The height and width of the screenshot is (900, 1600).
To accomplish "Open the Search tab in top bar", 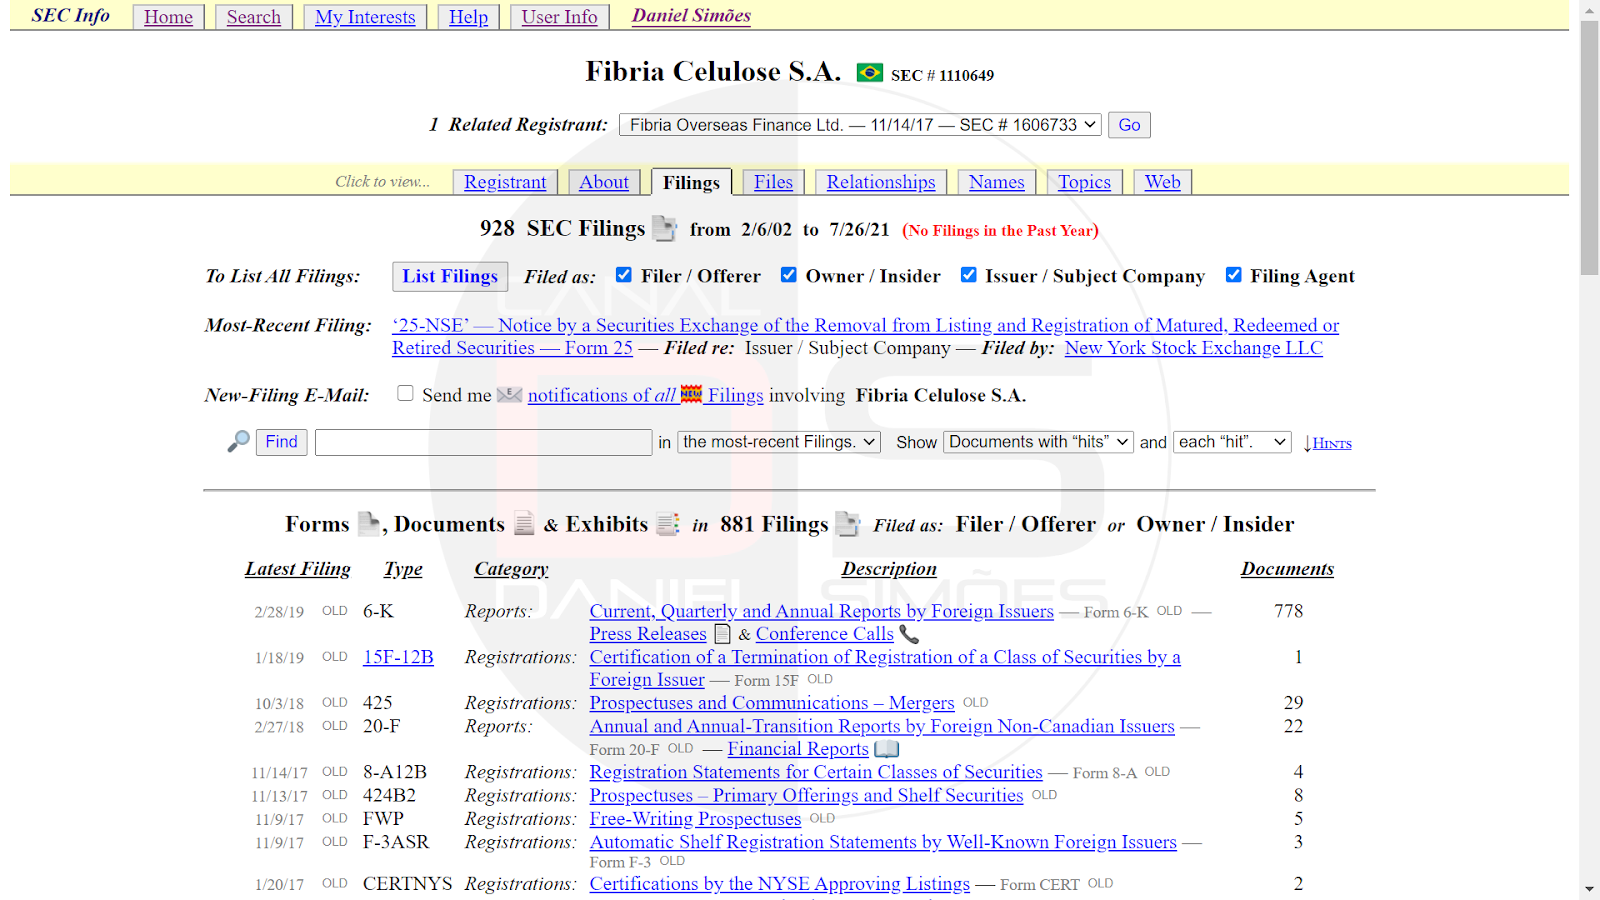I will [x=254, y=17].
